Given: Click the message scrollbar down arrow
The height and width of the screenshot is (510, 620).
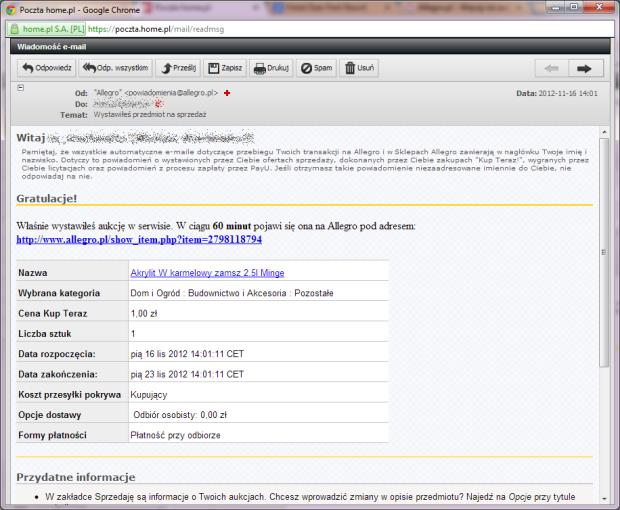Looking at the screenshot, I should point(604,499).
